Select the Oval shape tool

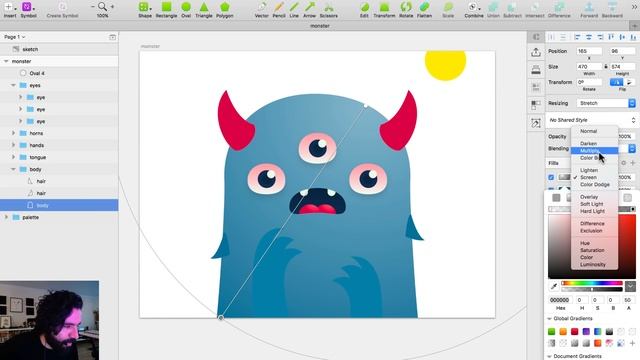(186, 10)
